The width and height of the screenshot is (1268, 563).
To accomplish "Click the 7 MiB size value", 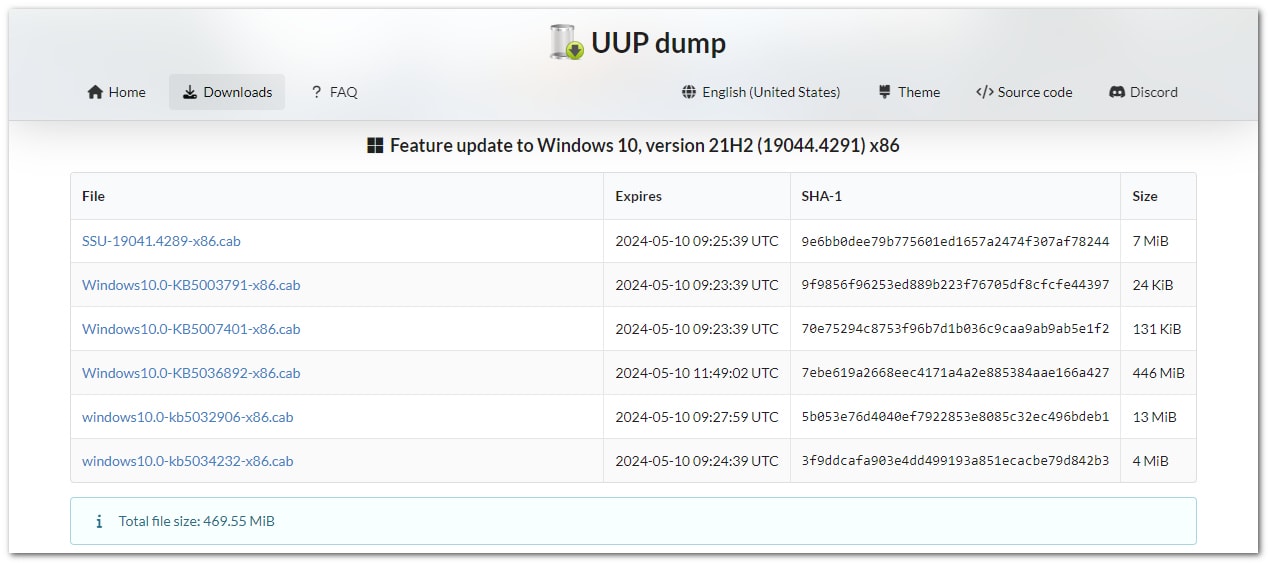I will (1150, 241).
